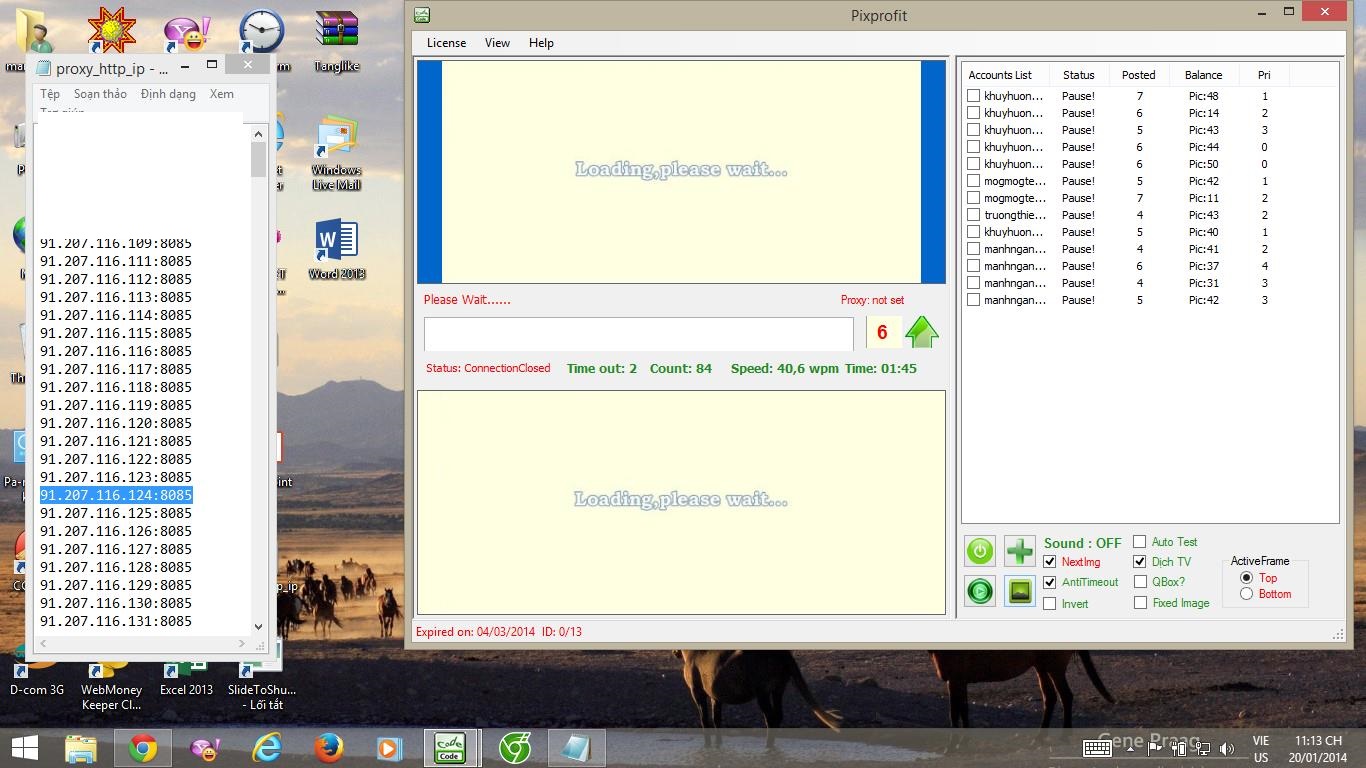The image size is (1366, 768).
Task: Click Notepad horizontal scrollbar right arrow
Action: [x=241, y=643]
